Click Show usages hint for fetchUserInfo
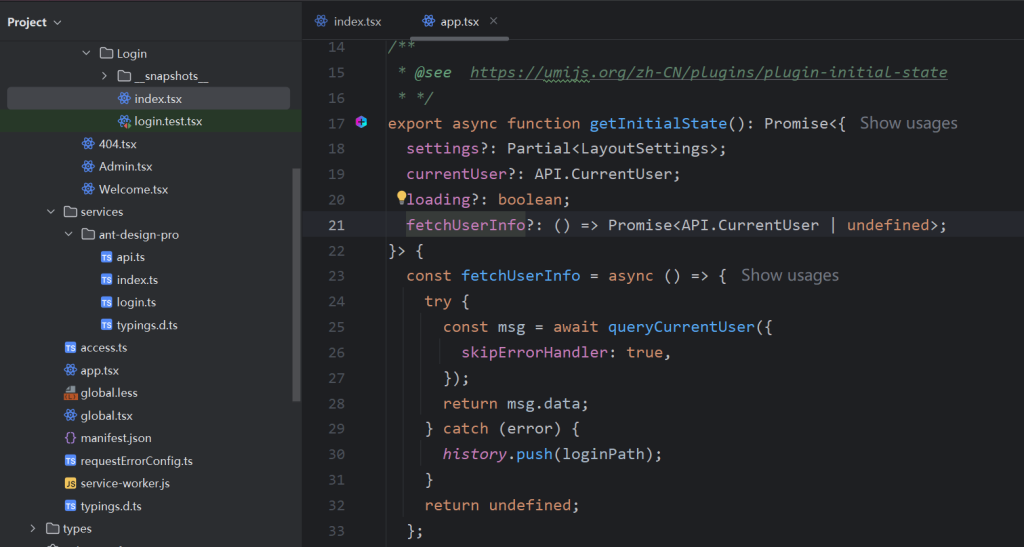Screen dimensions: 1024x547 pos(790,275)
